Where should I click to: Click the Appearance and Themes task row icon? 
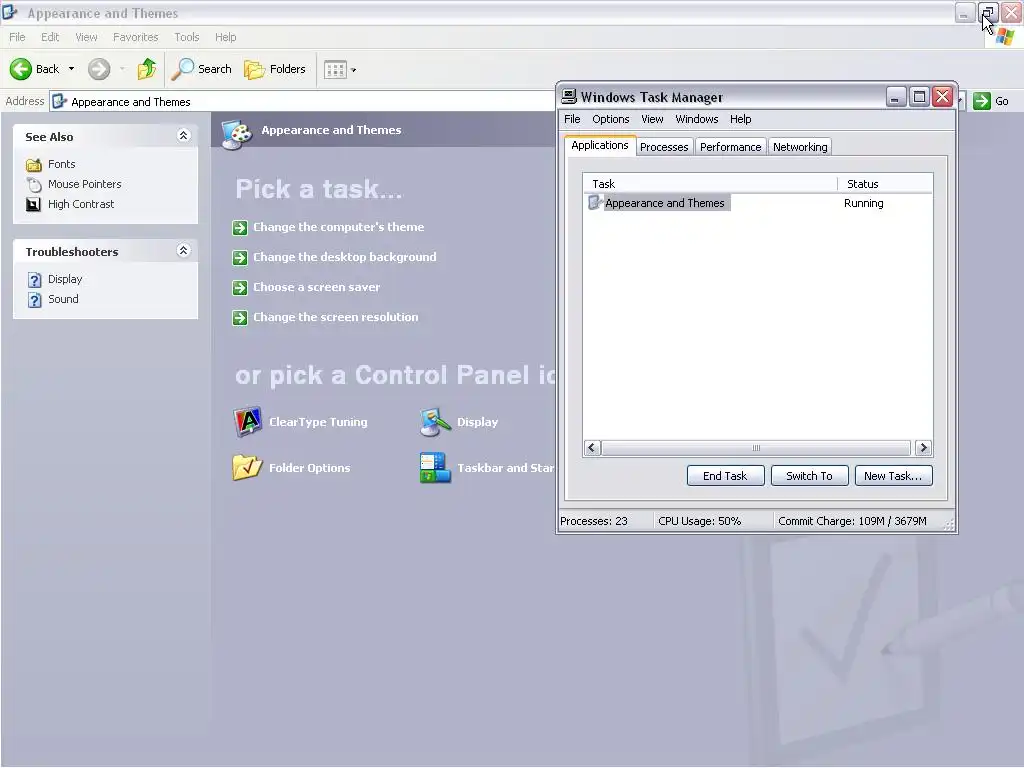pyautogui.click(x=595, y=202)
